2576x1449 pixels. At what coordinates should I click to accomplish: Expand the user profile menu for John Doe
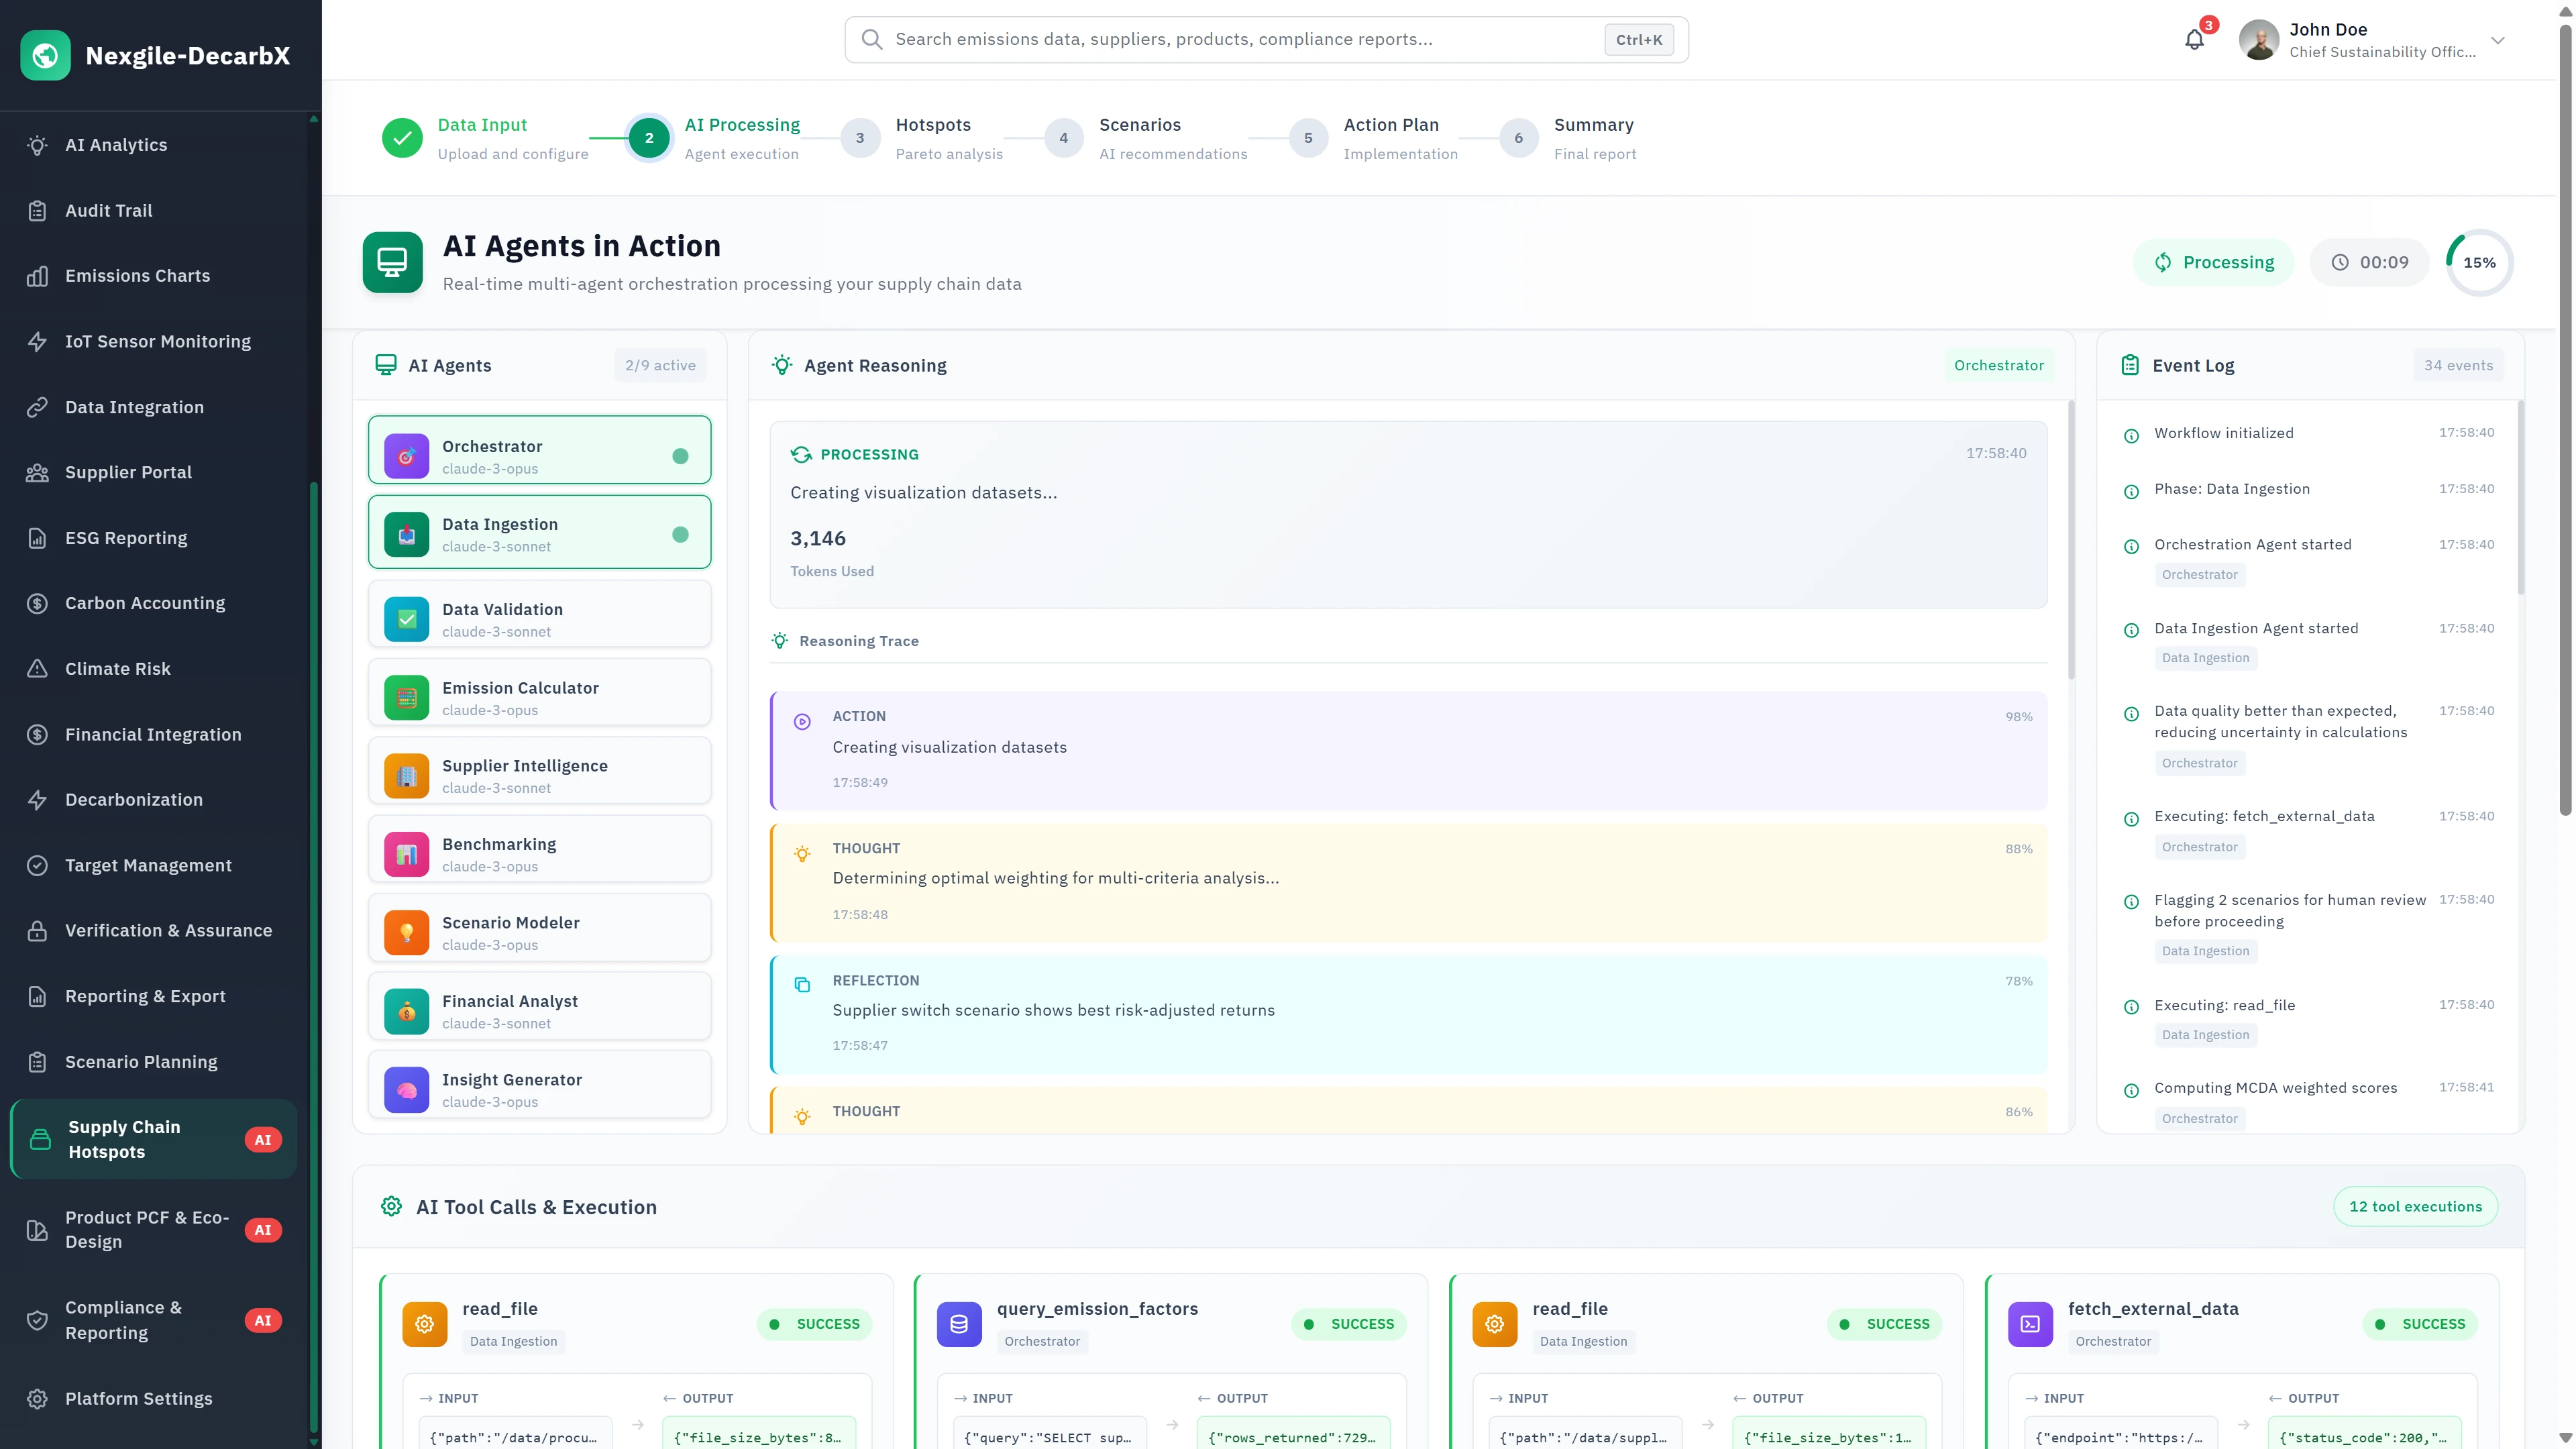(2498, 41)
